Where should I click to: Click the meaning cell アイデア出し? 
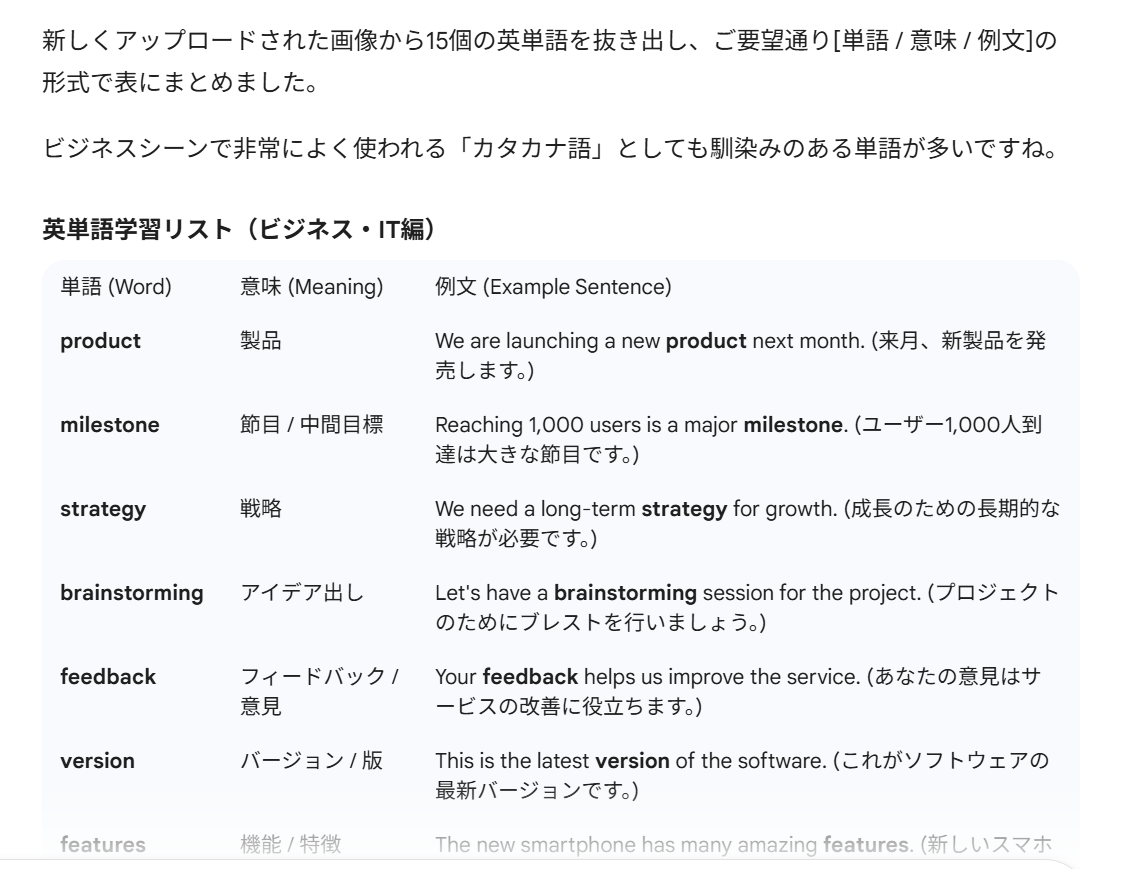302,592
